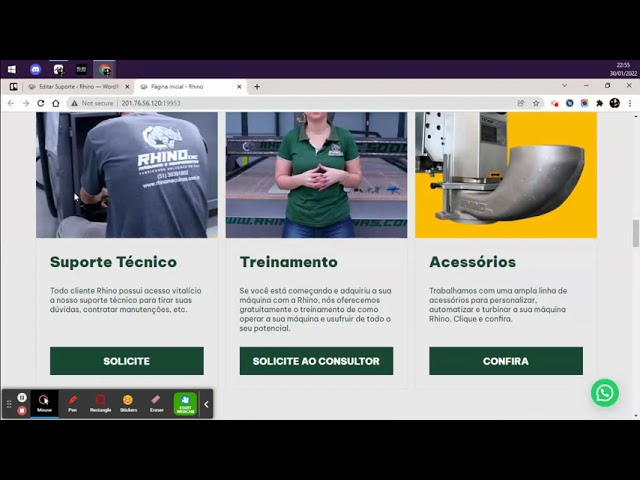Screen dimensions: 640x480
Task: Stop the screen recording
Action: (22, 411)
